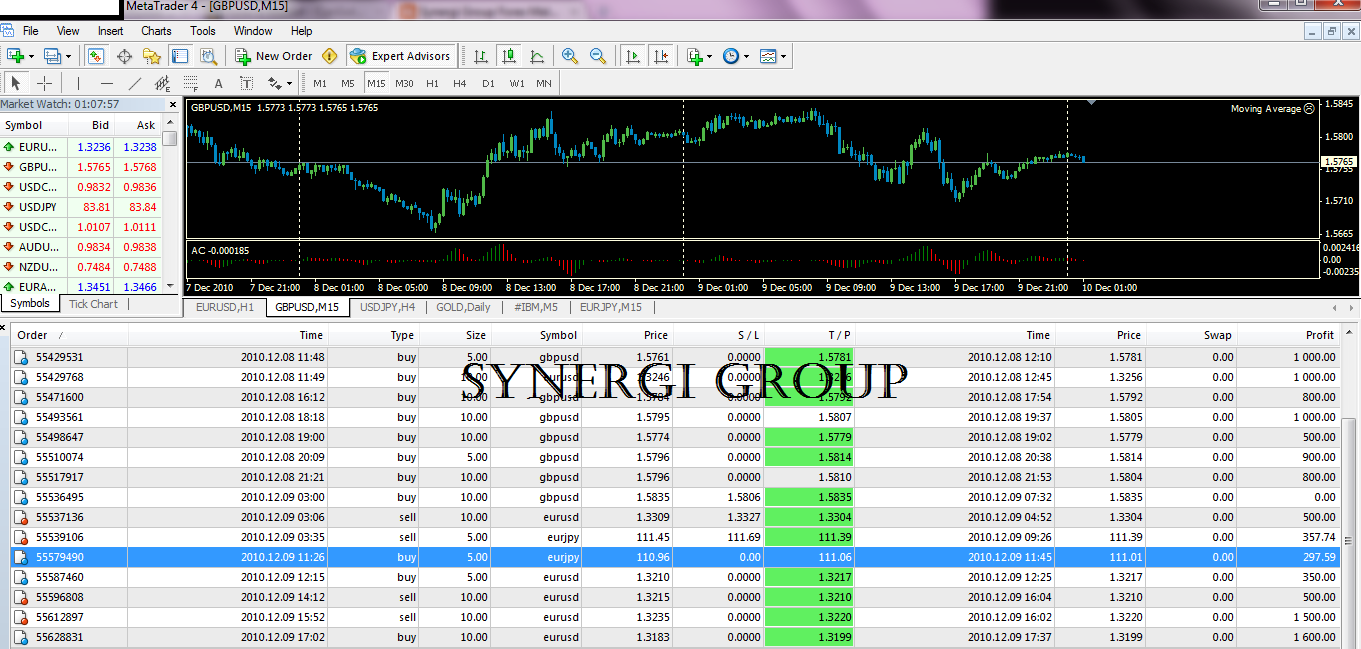This screenshot has height=649, width=1361.
Task: Click the chart shift triangle marker
Action: [1091, 102]
